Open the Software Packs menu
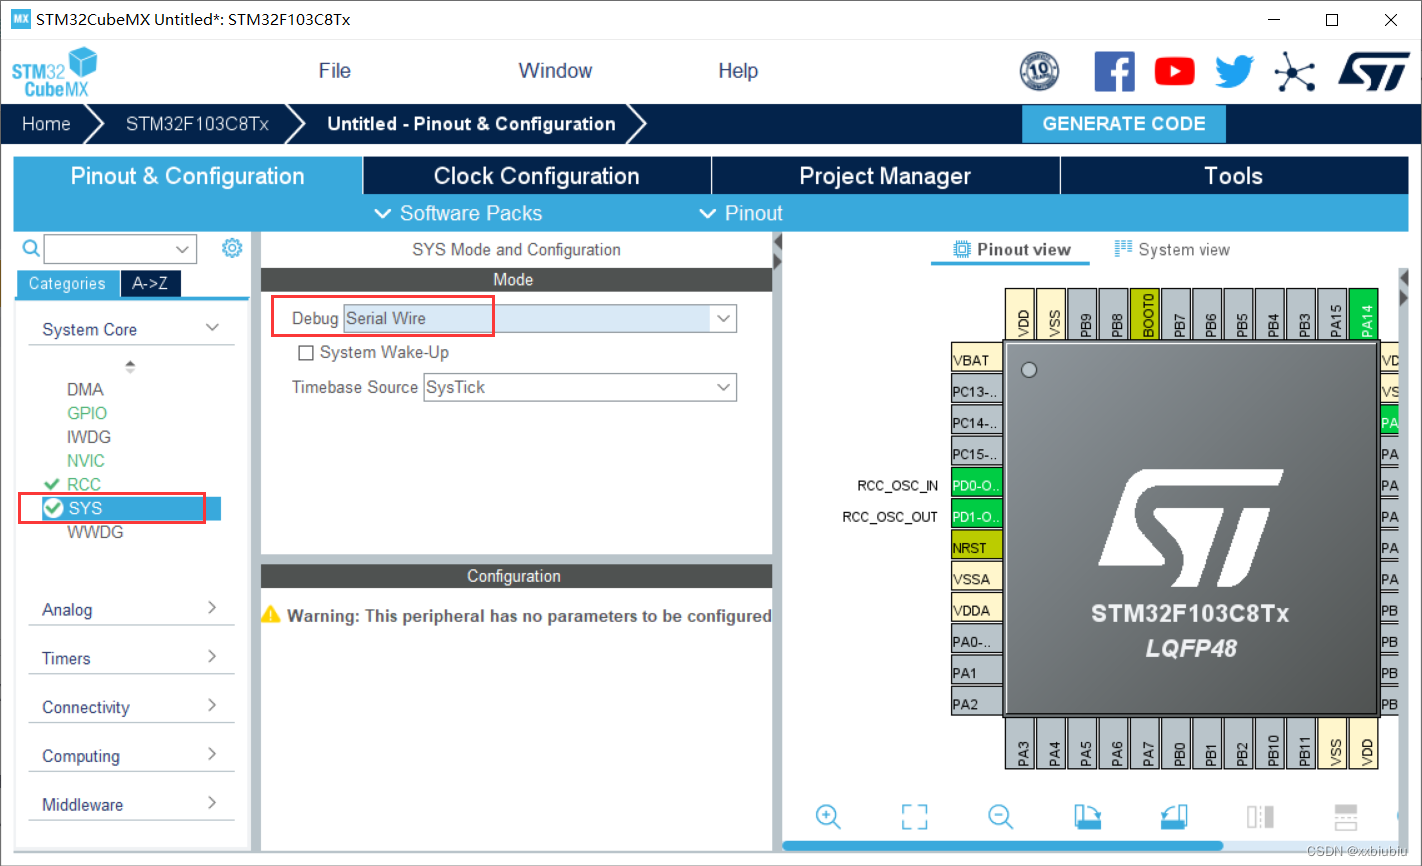Image resolution: width=1422 pixels, height=866 pixels. [x=458, y=213]
